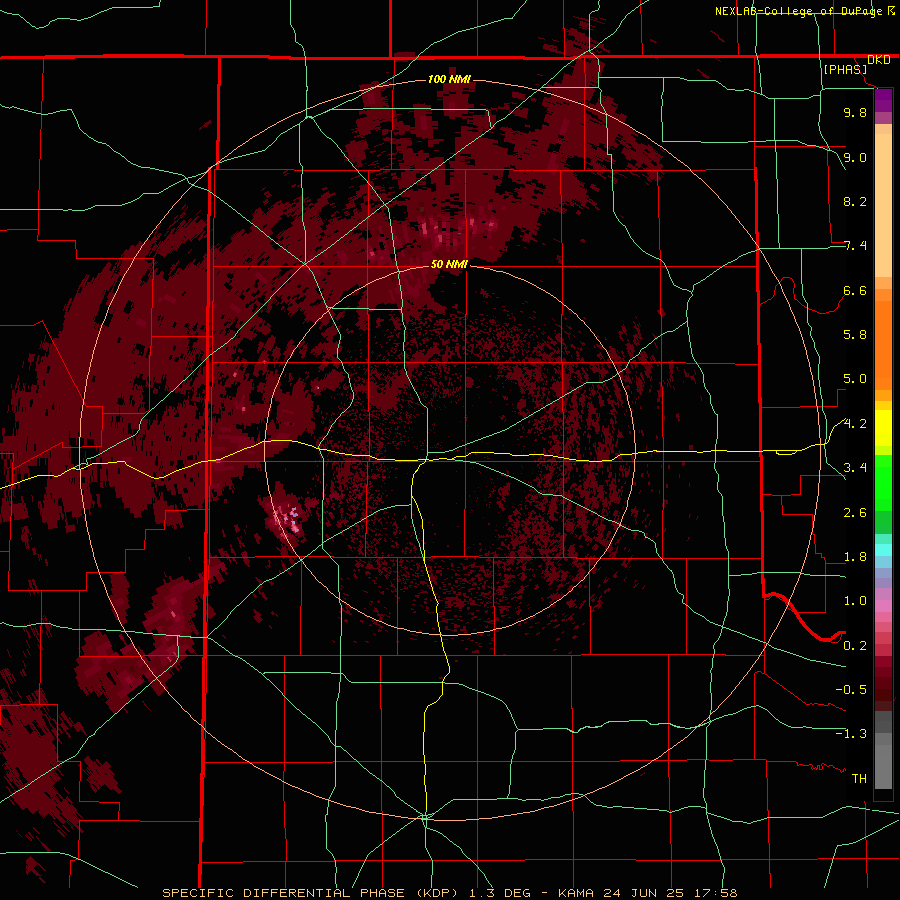Click the 2.6 value on color scale
900x900 pixels.
(855, 513)
